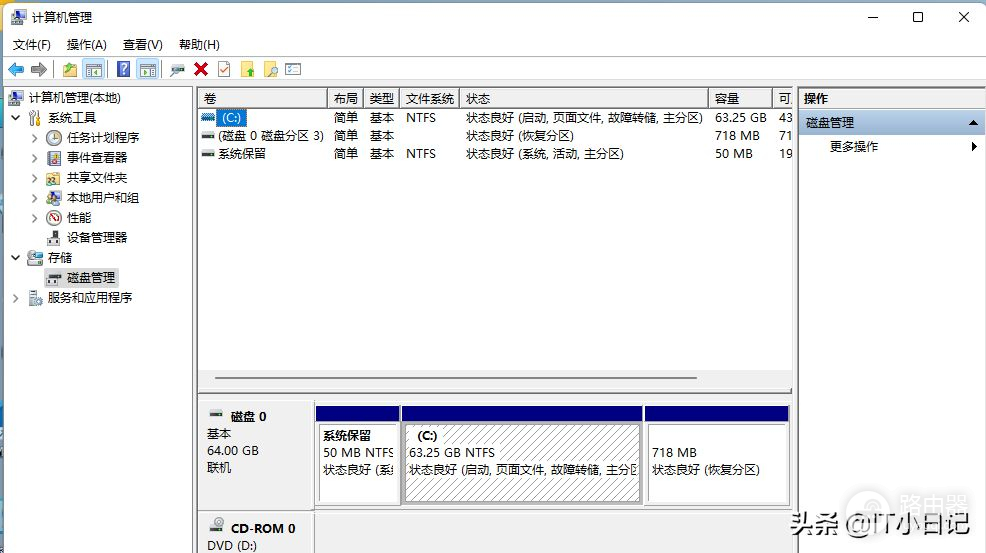Click the folder with magnifier toolbar icon
Image resolution: width=986 pixels, height=553 pixels.
(x=270, y=69)
